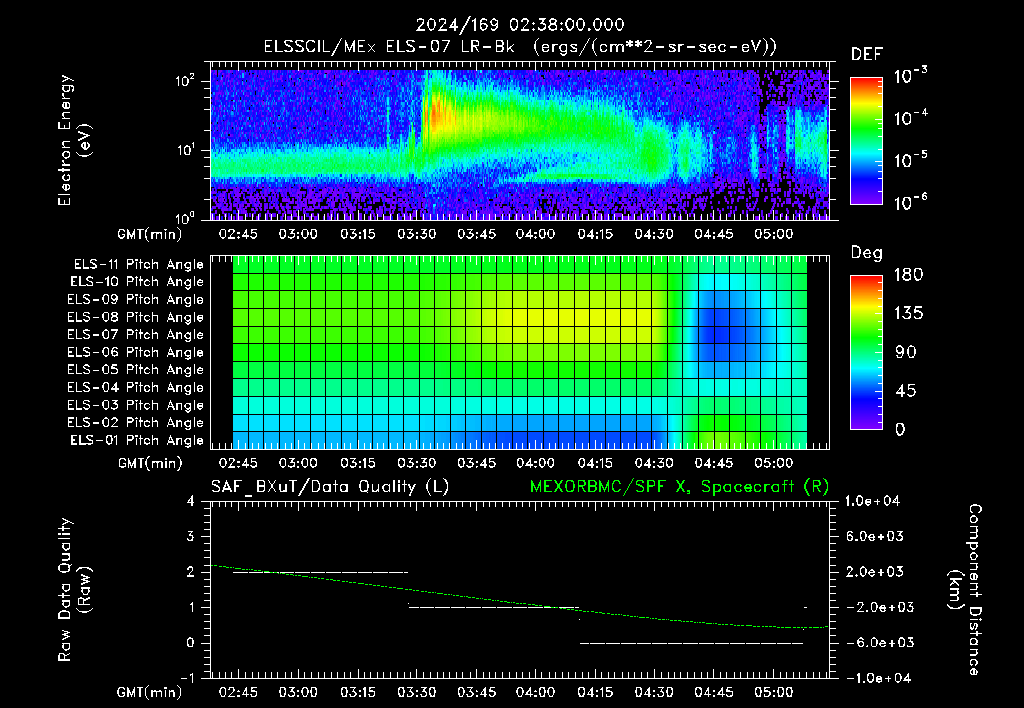Screen dimensions: 1024x708
Task: Select the 90 value on the Deg scale
Action: (x=906, y=353)
